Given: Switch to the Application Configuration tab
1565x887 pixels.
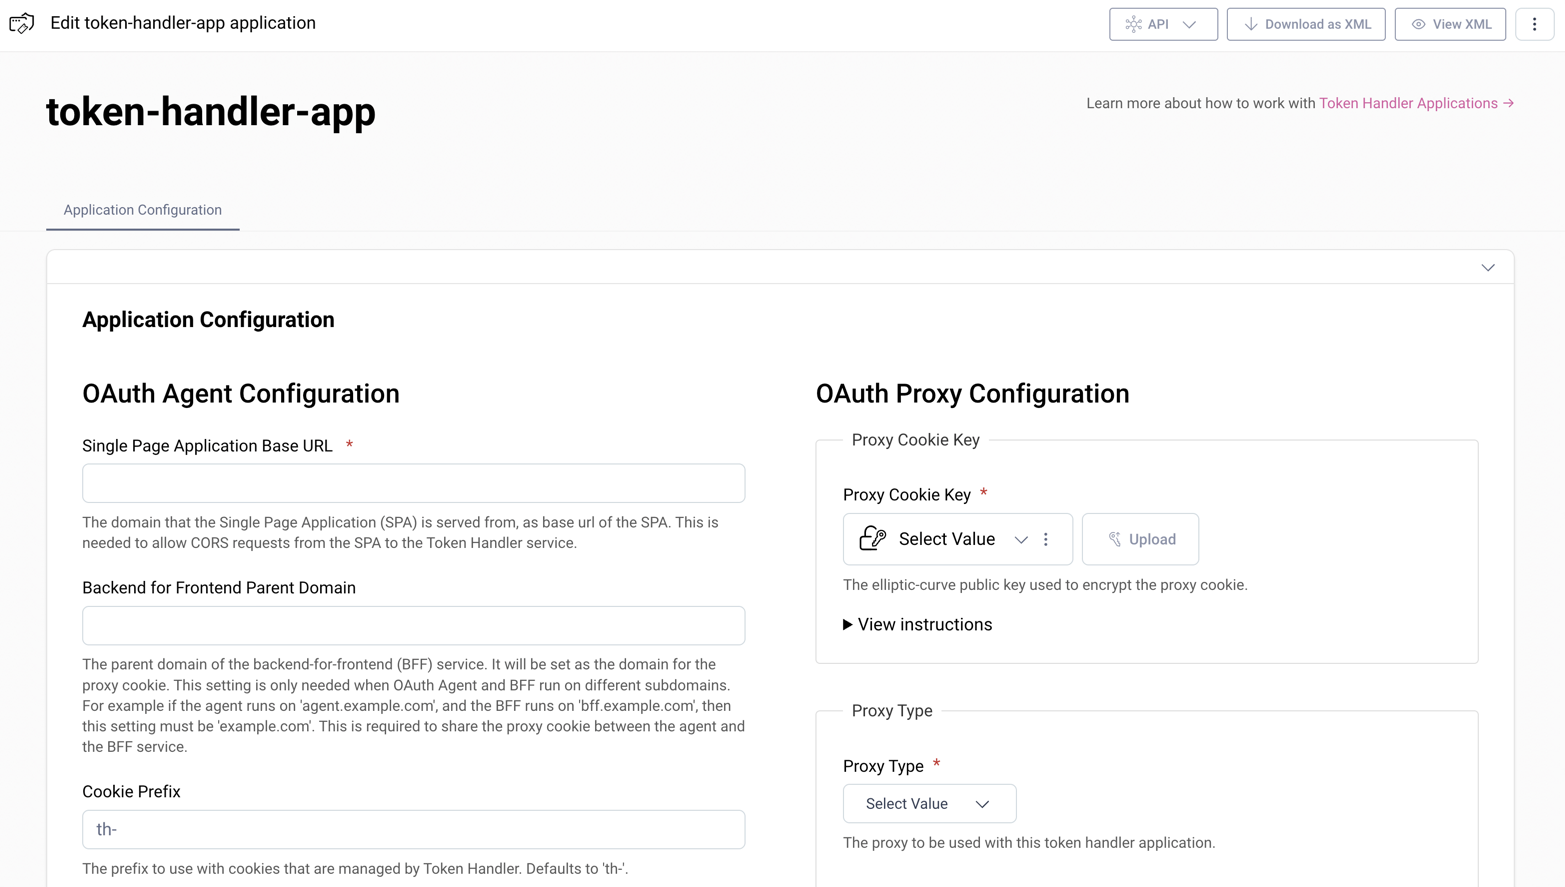Looking at the screenshot, I should point(141,209).
